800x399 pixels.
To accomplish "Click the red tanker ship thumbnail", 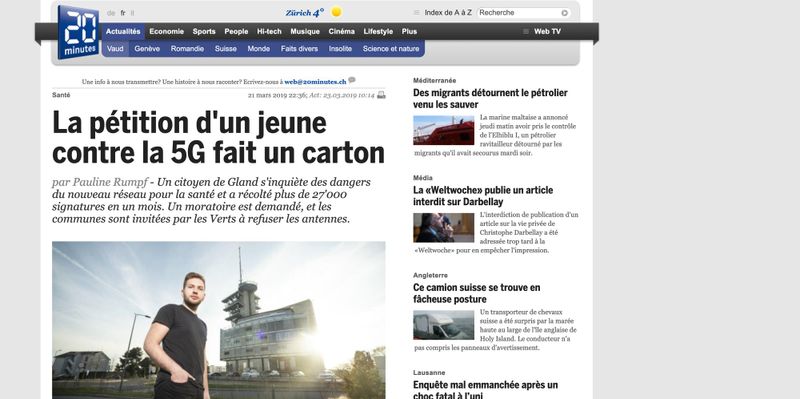I will click(443, 130).
